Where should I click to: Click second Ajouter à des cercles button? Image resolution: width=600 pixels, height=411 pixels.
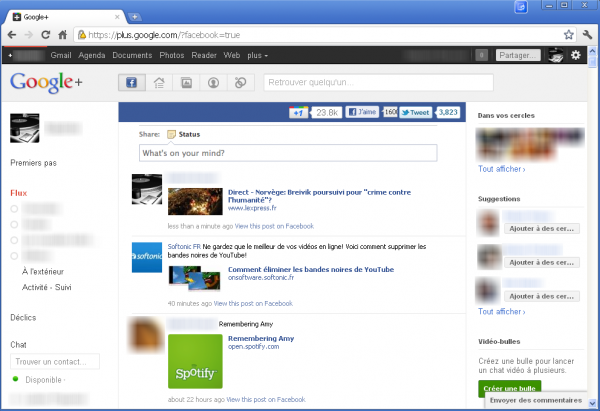[x=541, y=263]
